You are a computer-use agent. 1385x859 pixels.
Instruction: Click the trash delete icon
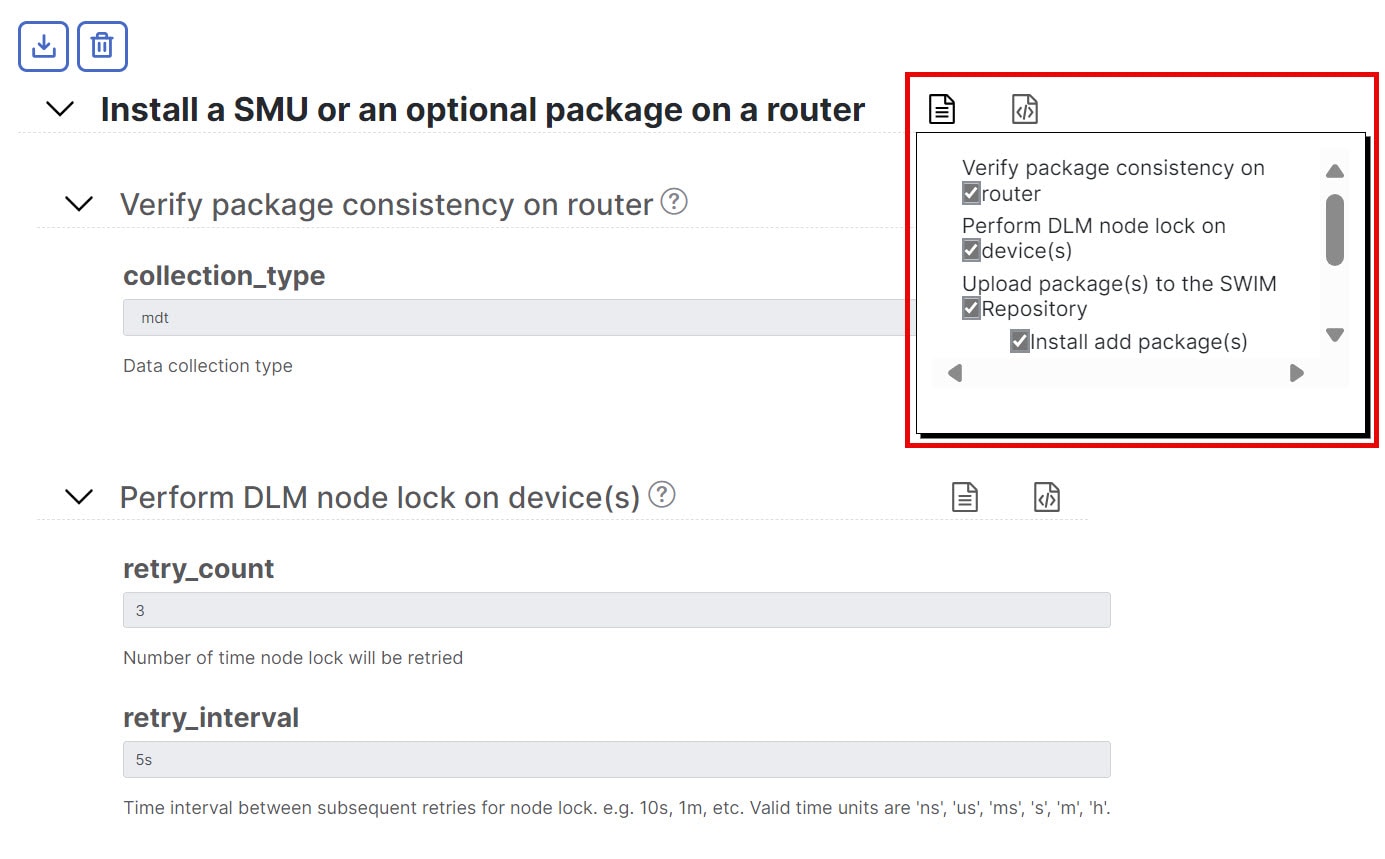pos(102,46)
